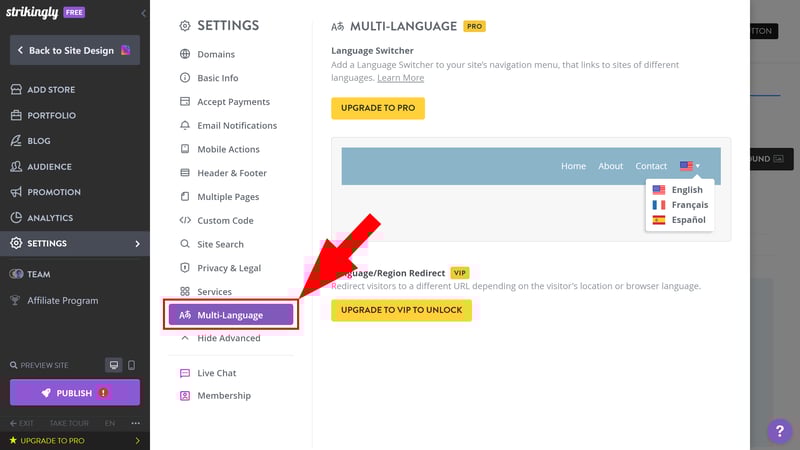This screenshot has height=450, width=800.
Task: Click the Team toggle icon
Action: [16, 274]
